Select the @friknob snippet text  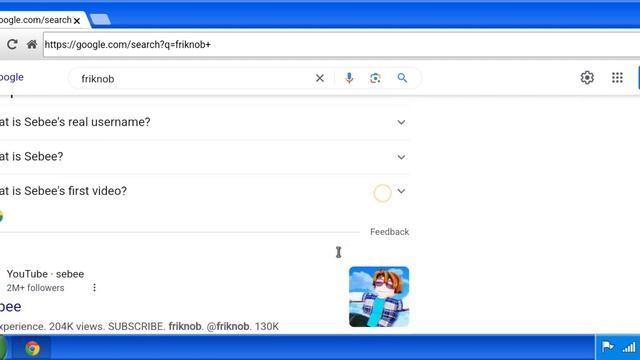tap(228, 327)
